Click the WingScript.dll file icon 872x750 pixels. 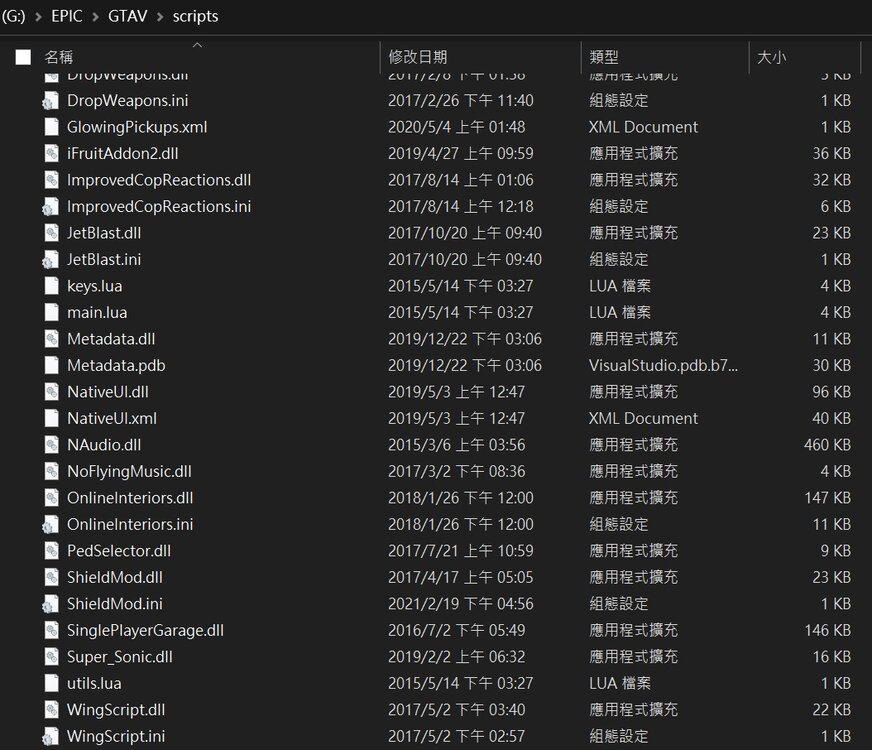pyautogui.click(x=51, y=709)
